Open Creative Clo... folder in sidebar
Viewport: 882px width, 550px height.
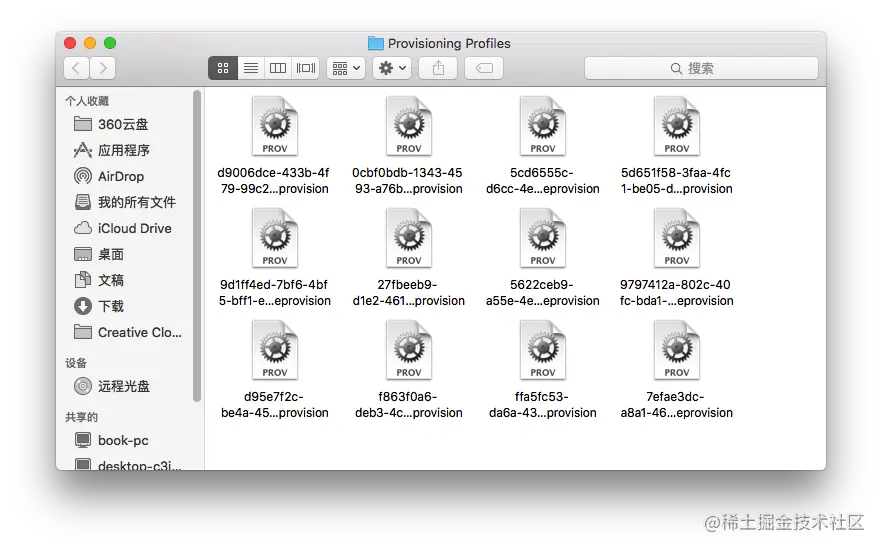[127, 332]
